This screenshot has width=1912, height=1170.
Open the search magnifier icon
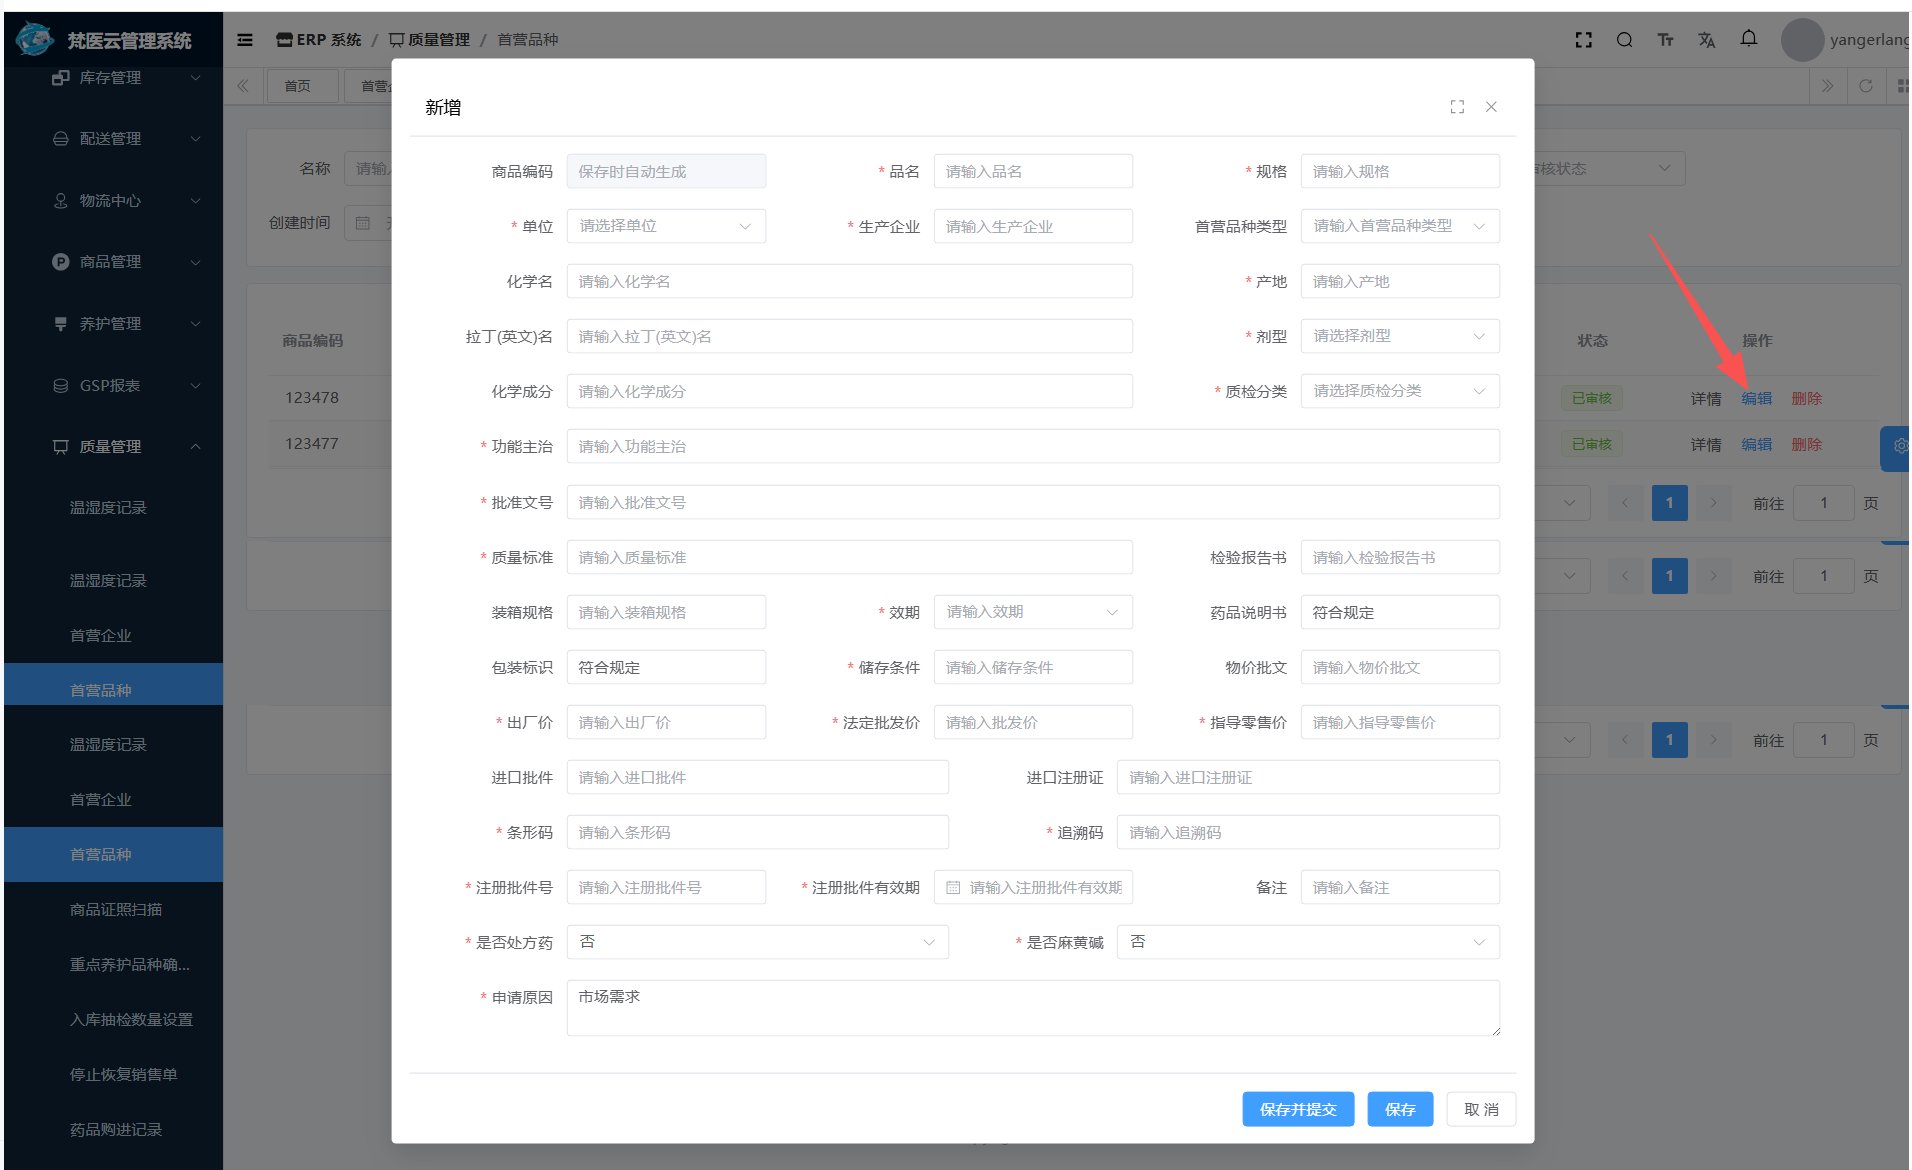point(1624,40)
